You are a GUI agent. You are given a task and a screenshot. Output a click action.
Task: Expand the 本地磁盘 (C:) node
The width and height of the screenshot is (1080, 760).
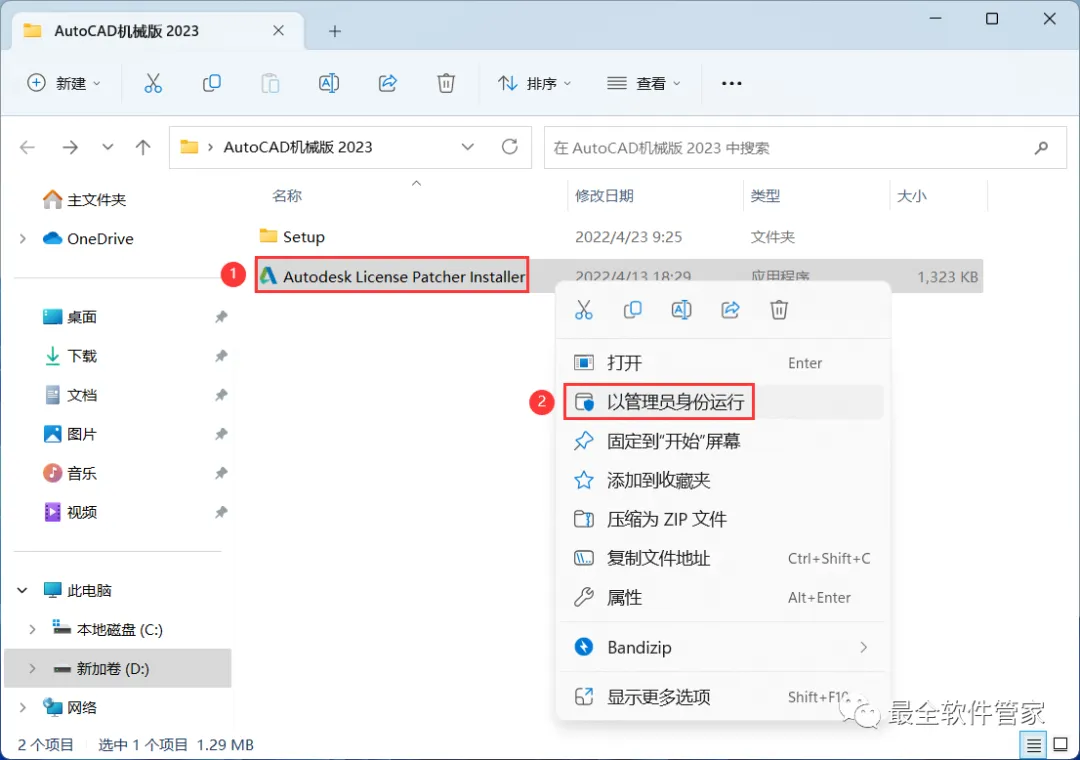(32, 629)
